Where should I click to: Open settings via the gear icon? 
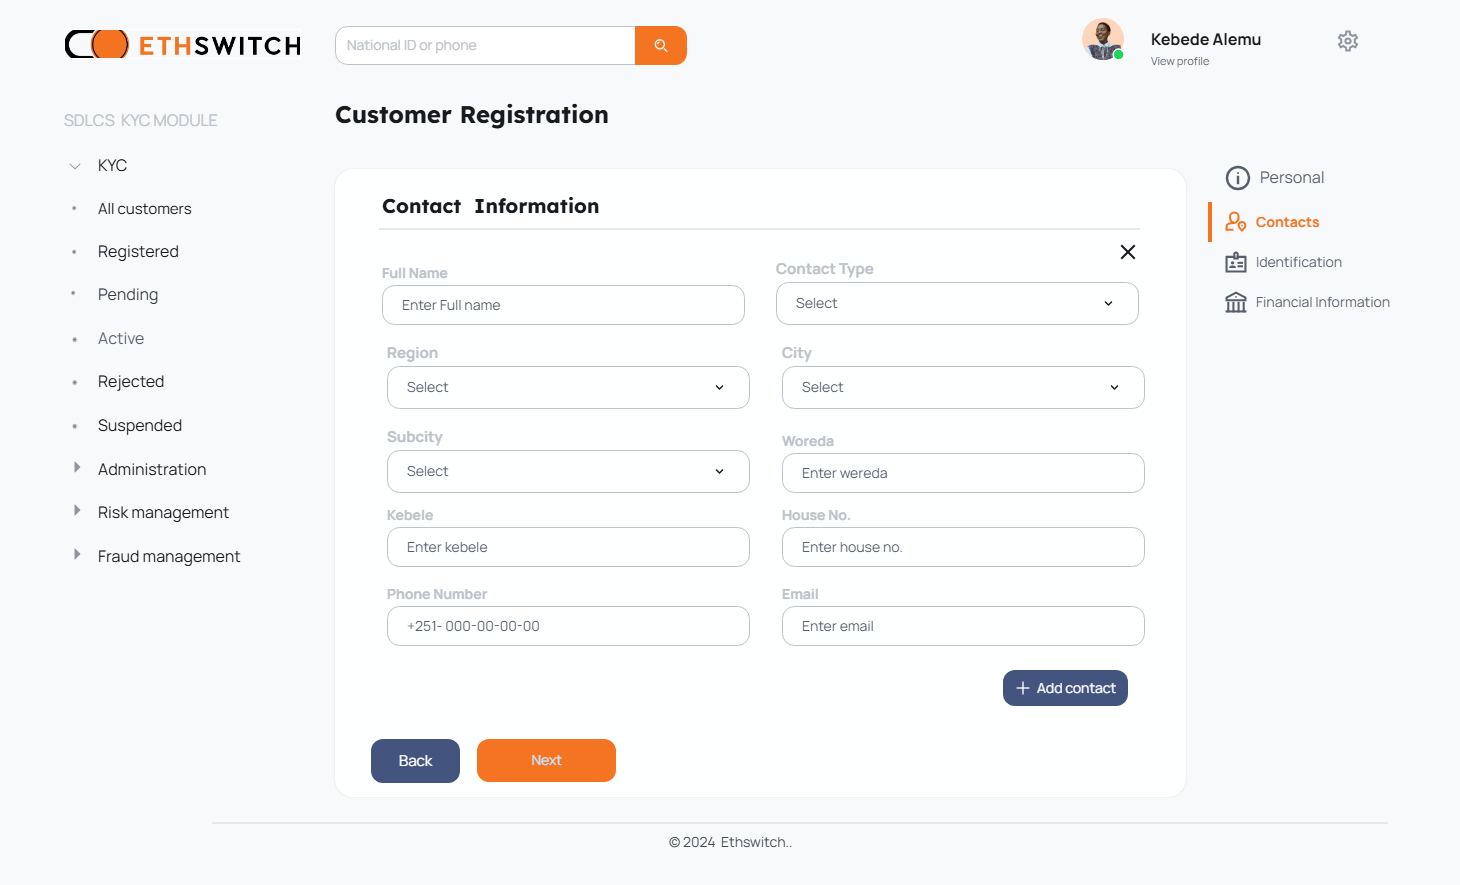1348,41
